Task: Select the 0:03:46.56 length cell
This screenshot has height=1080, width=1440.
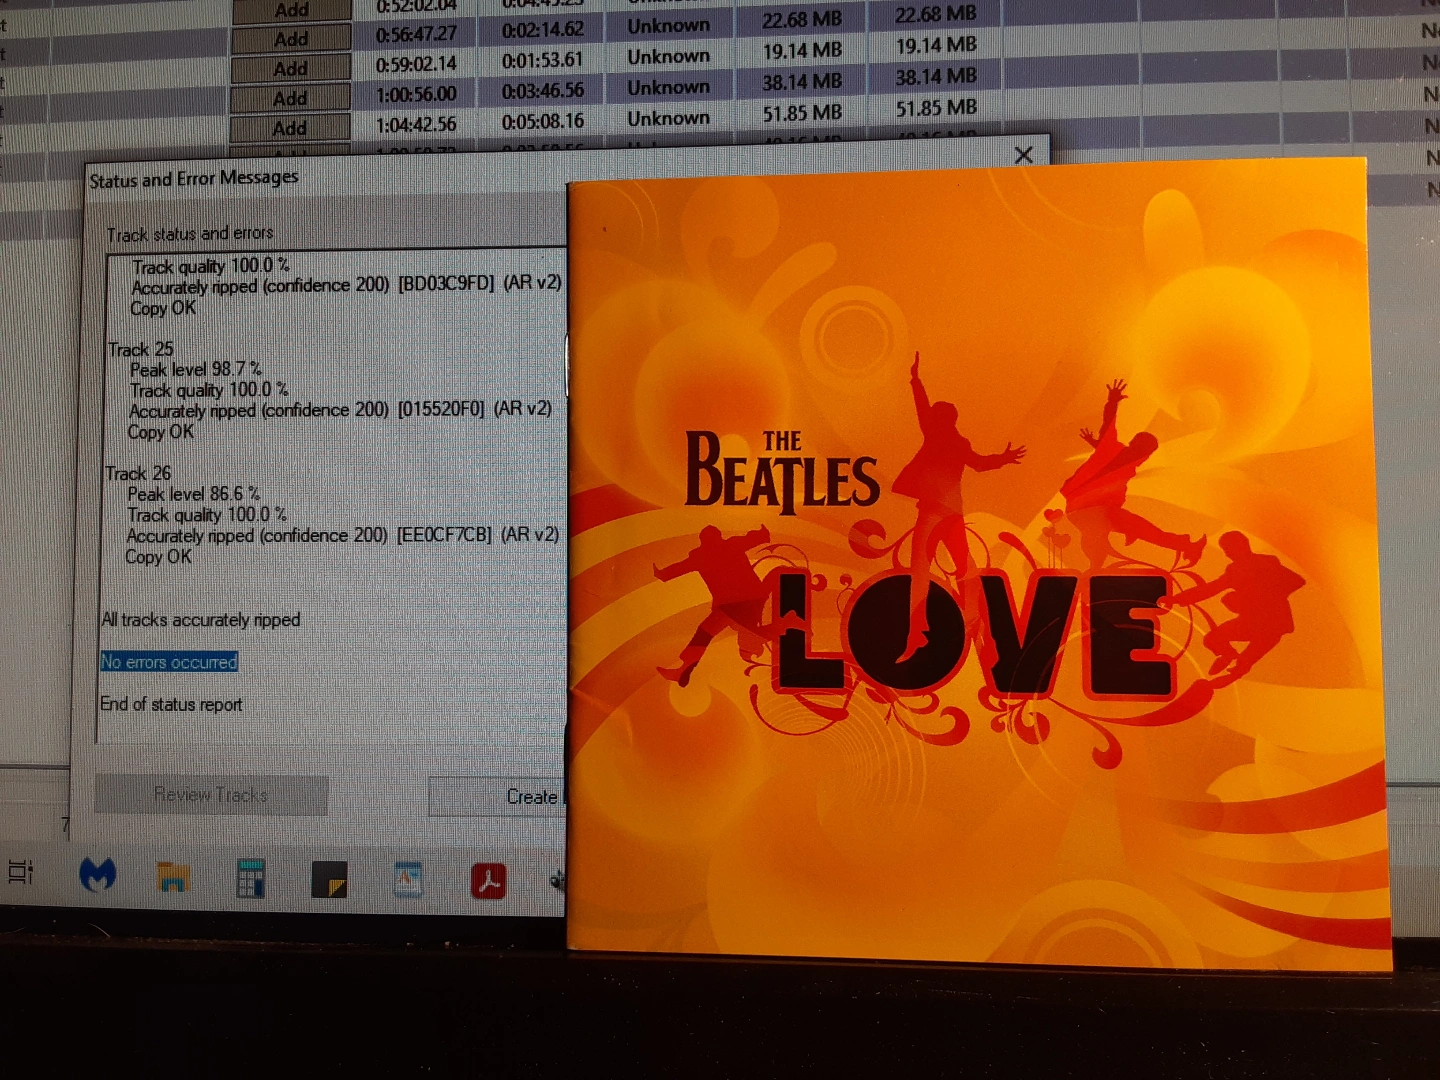Action: click(x=543, y=91)
